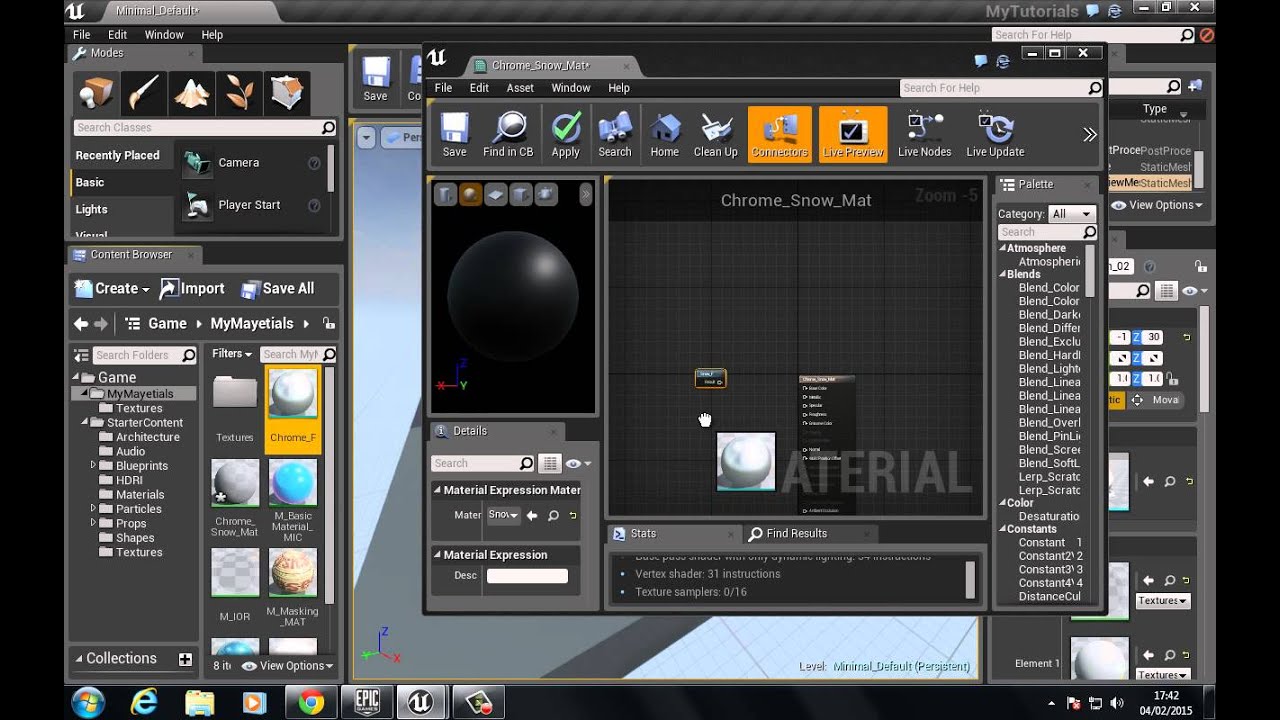Collapse the Atmosphere category in Palette
This screenshot has width=1280, height=720.
point(1003,248)
